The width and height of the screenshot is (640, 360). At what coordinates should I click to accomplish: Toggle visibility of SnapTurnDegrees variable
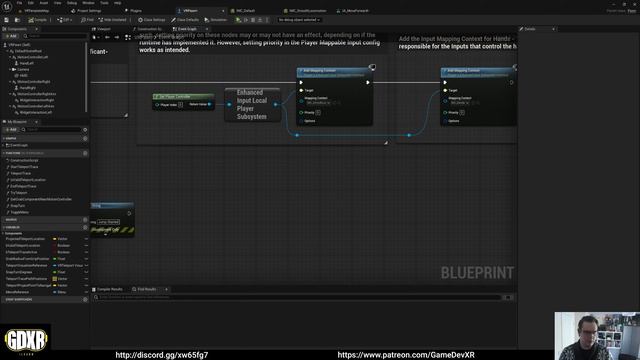[86, 272]
